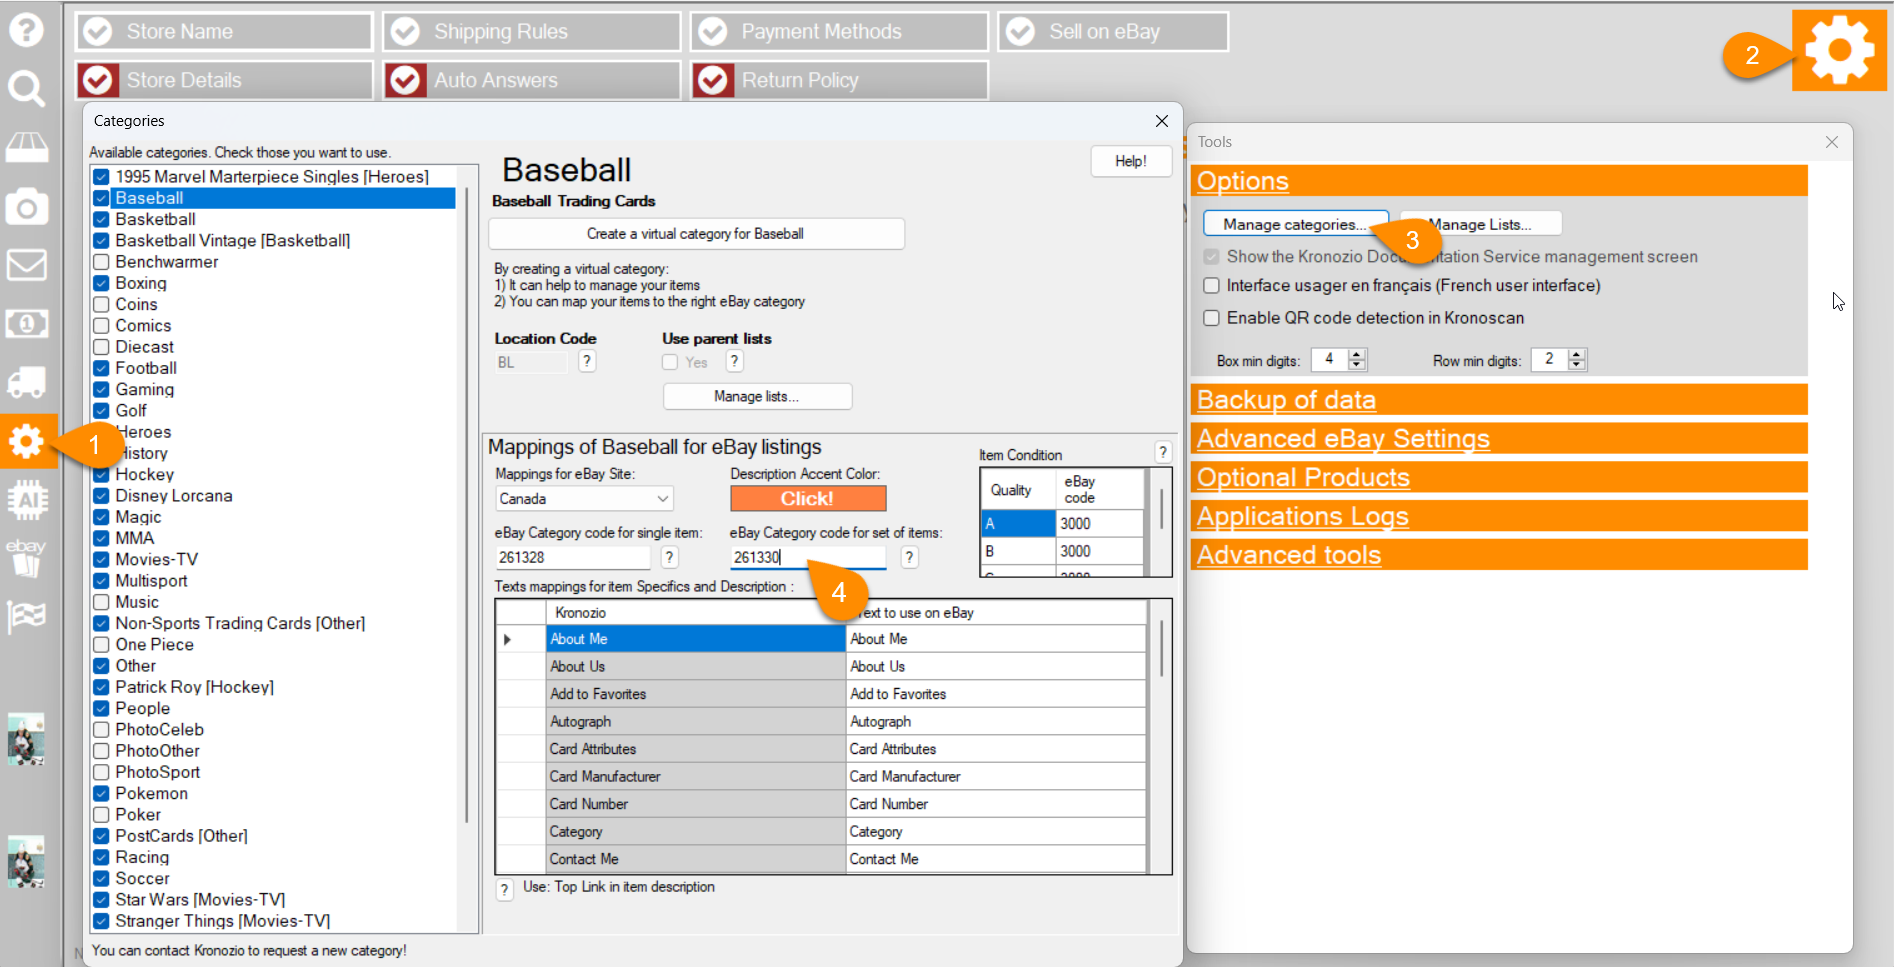
Task: Open the help question mark sidebar icon
Action: coord(26,30)
